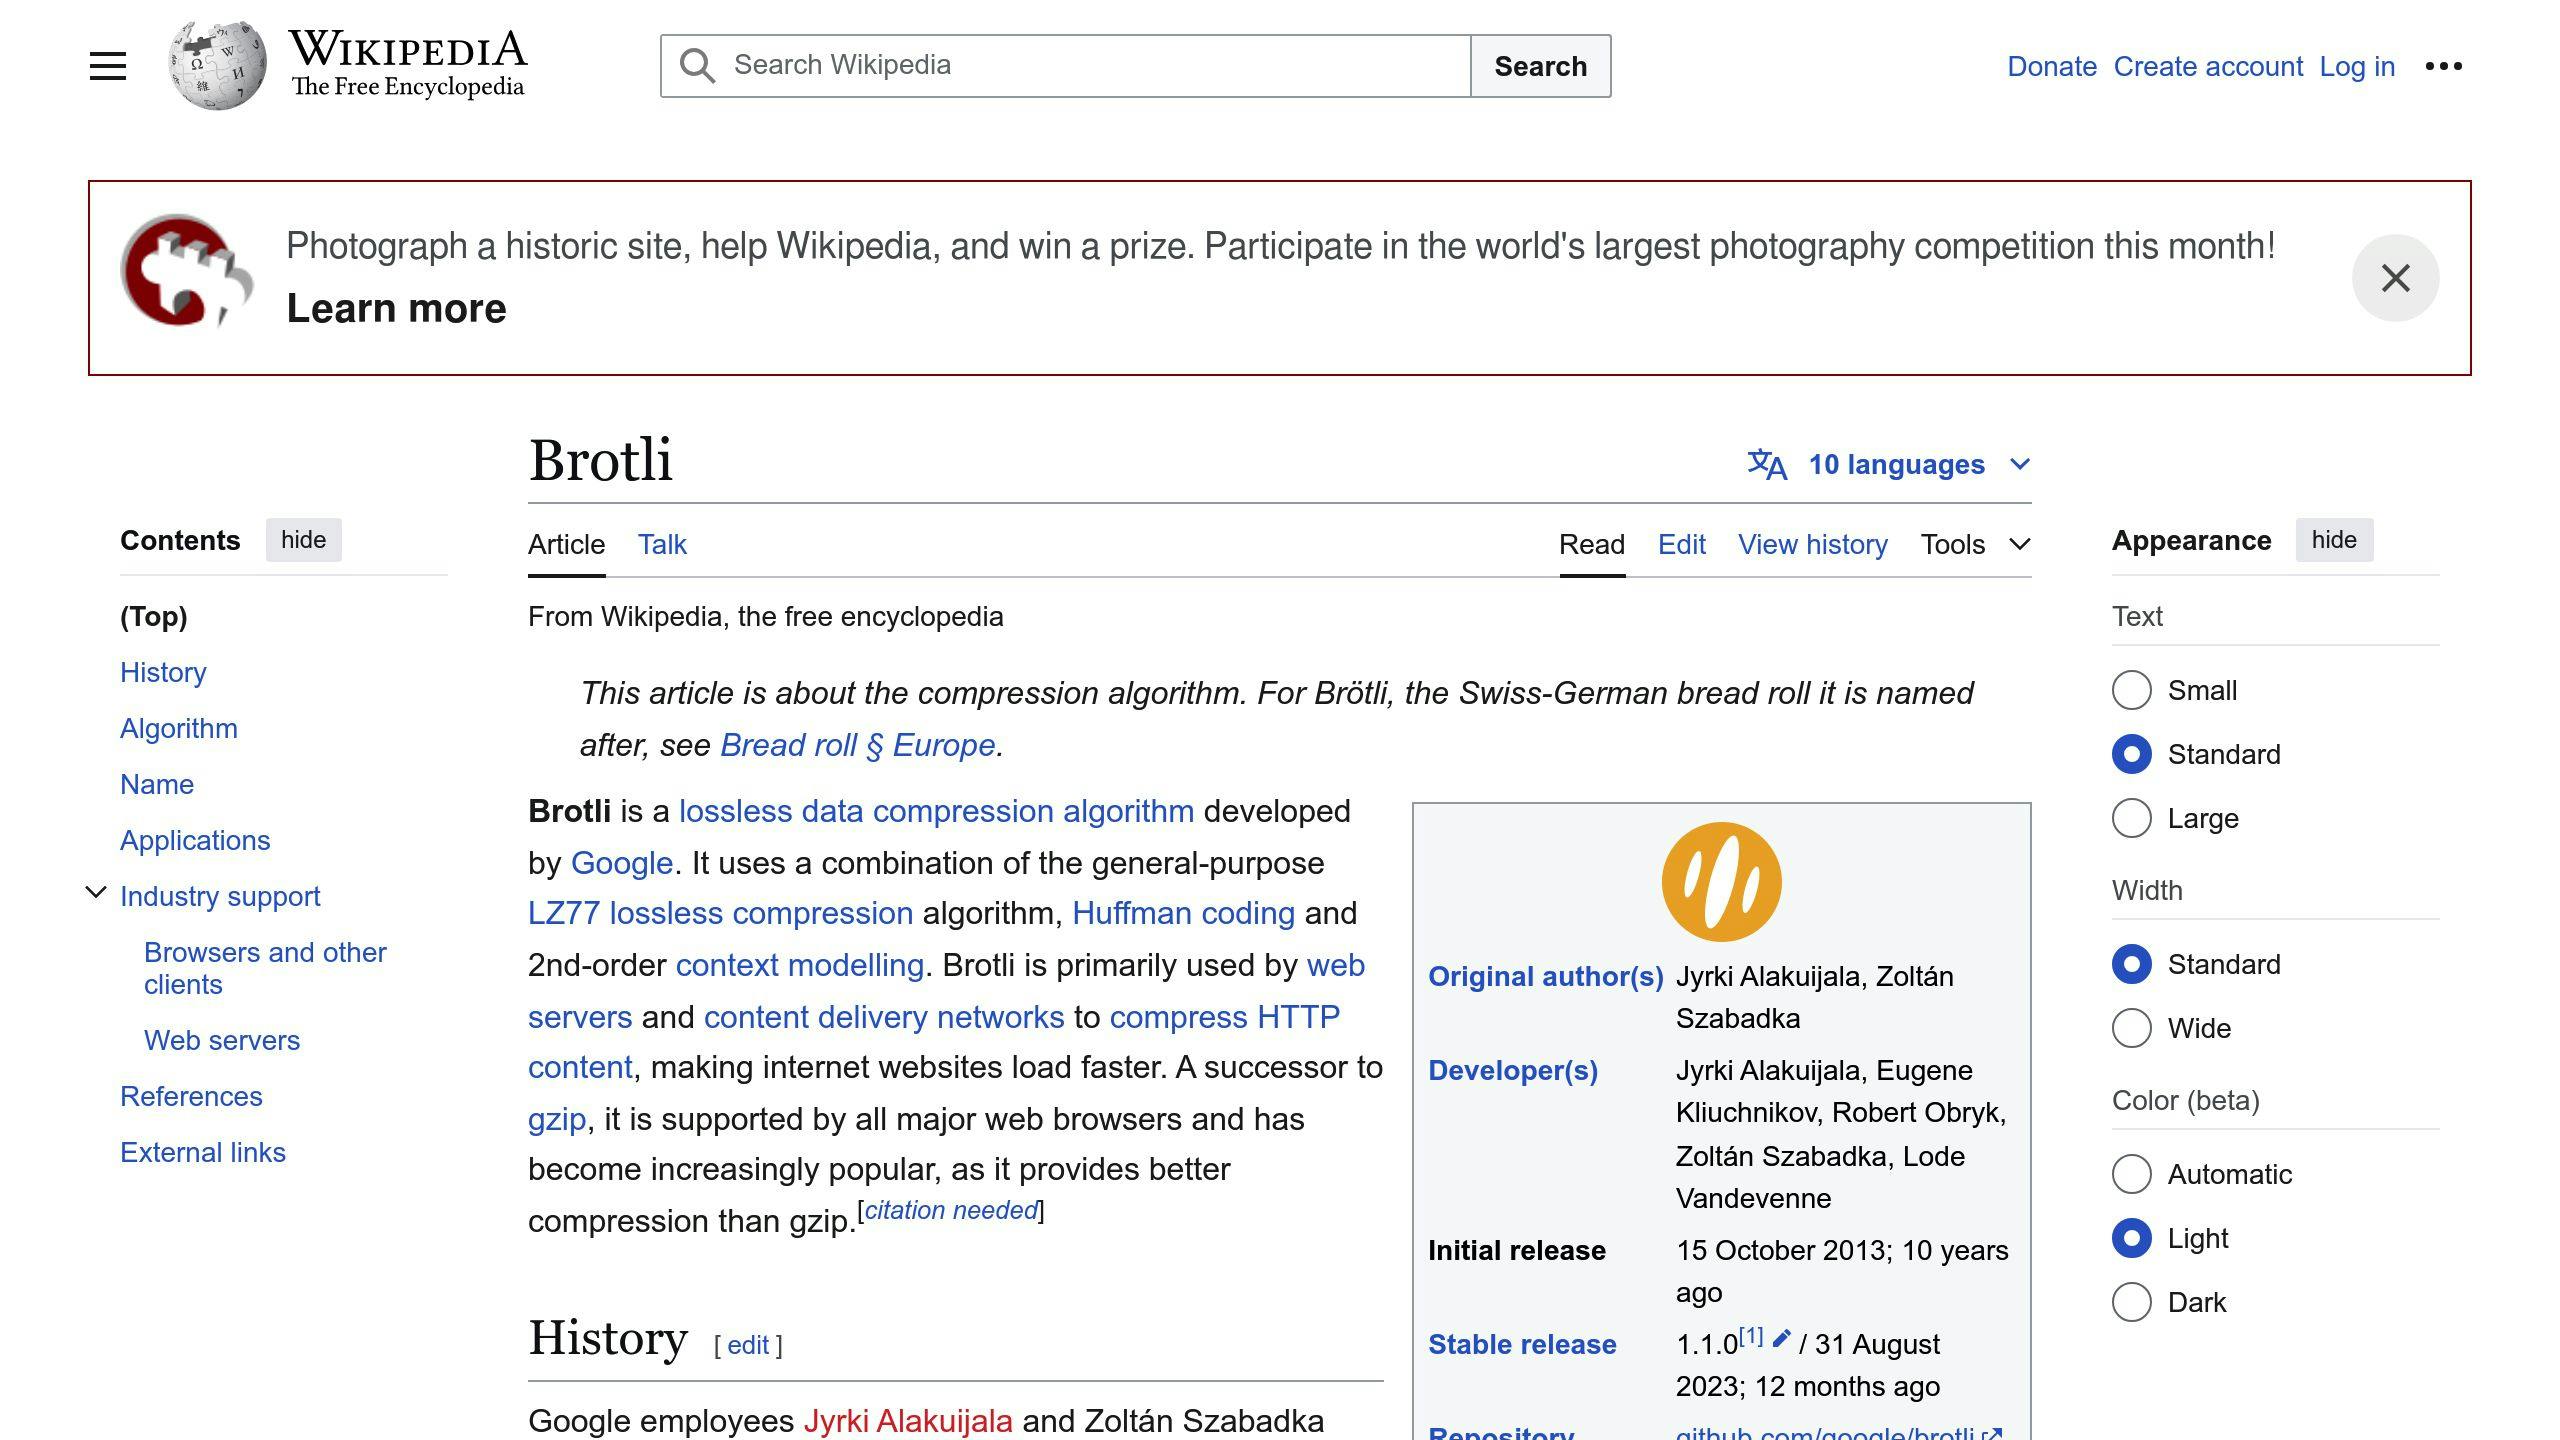The height and width of the screenshot is (1440, 2560).
Task: Click Developer(s) infobox label
Action: click(x=1513, y=1070)
